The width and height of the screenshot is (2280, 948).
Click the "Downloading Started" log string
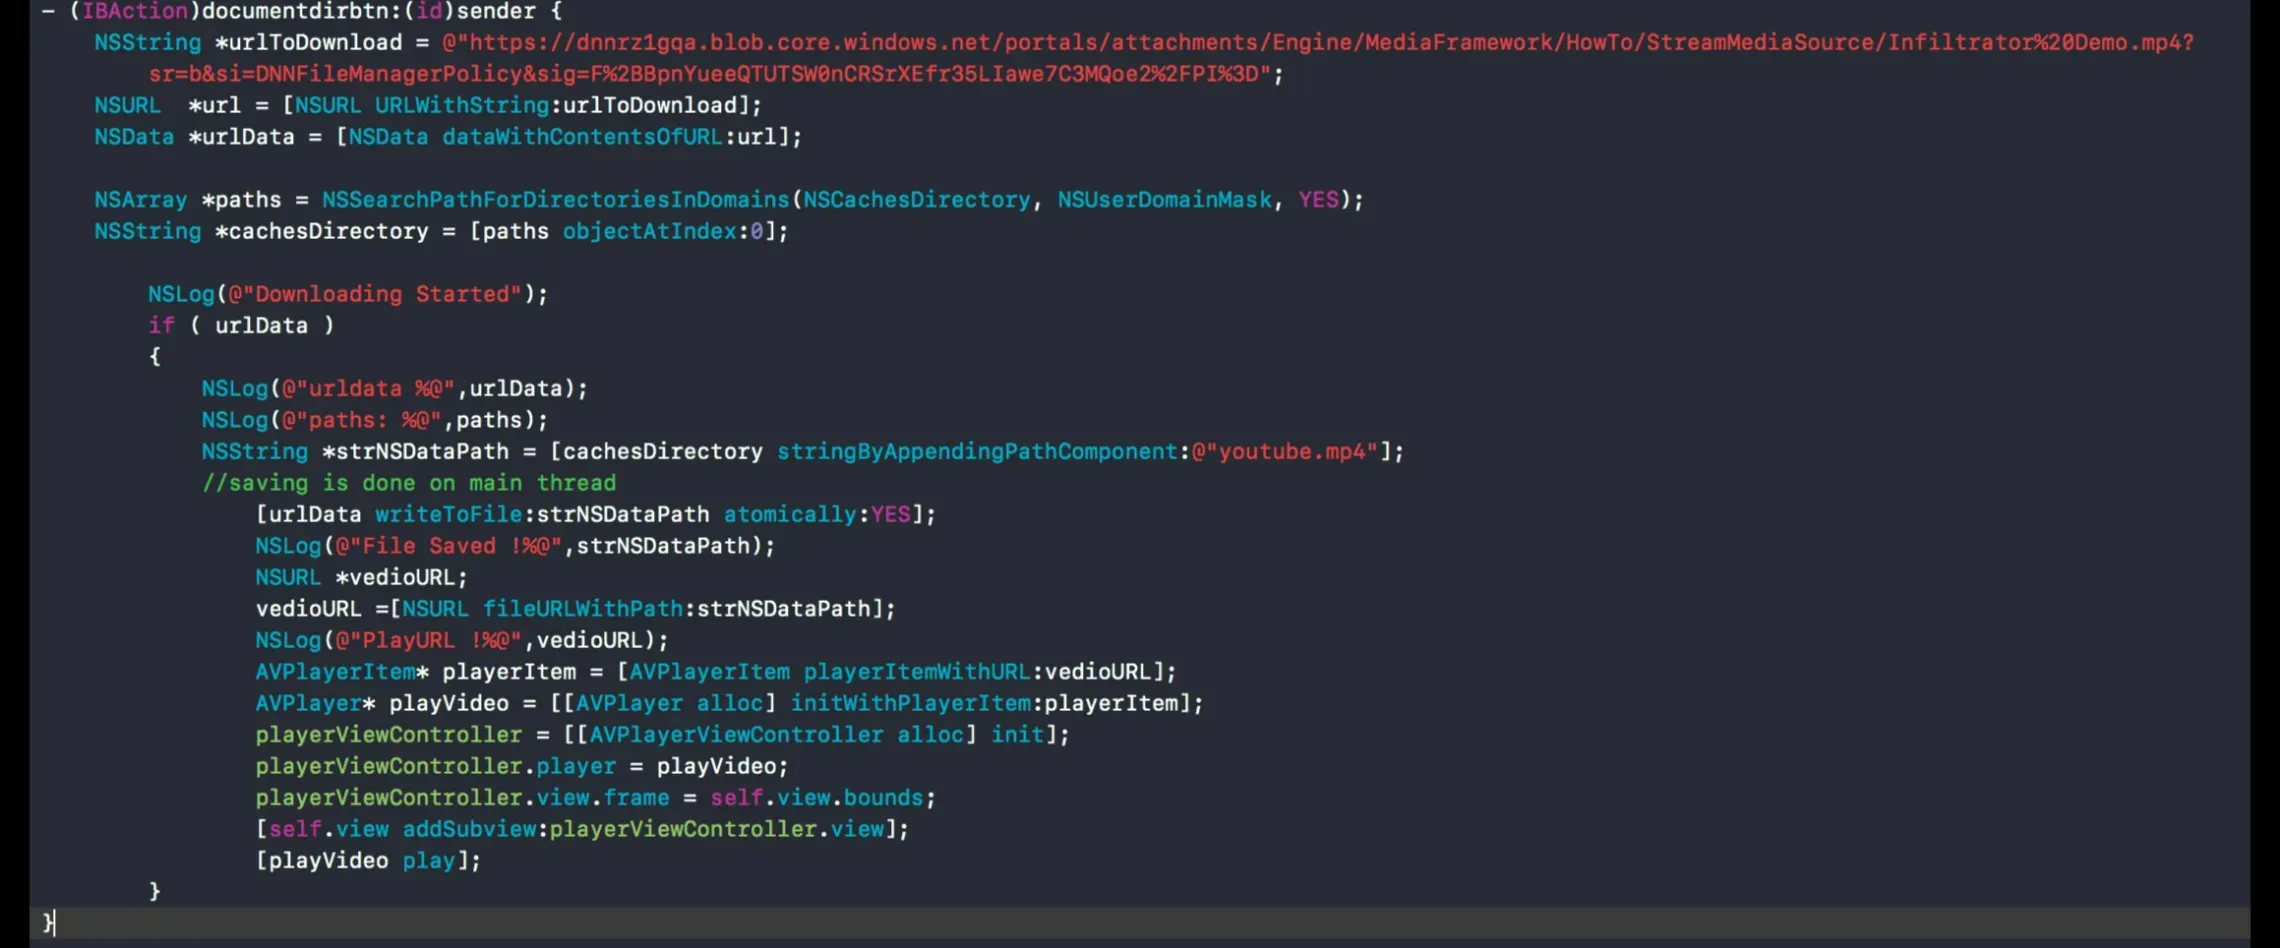click(375, 294)
